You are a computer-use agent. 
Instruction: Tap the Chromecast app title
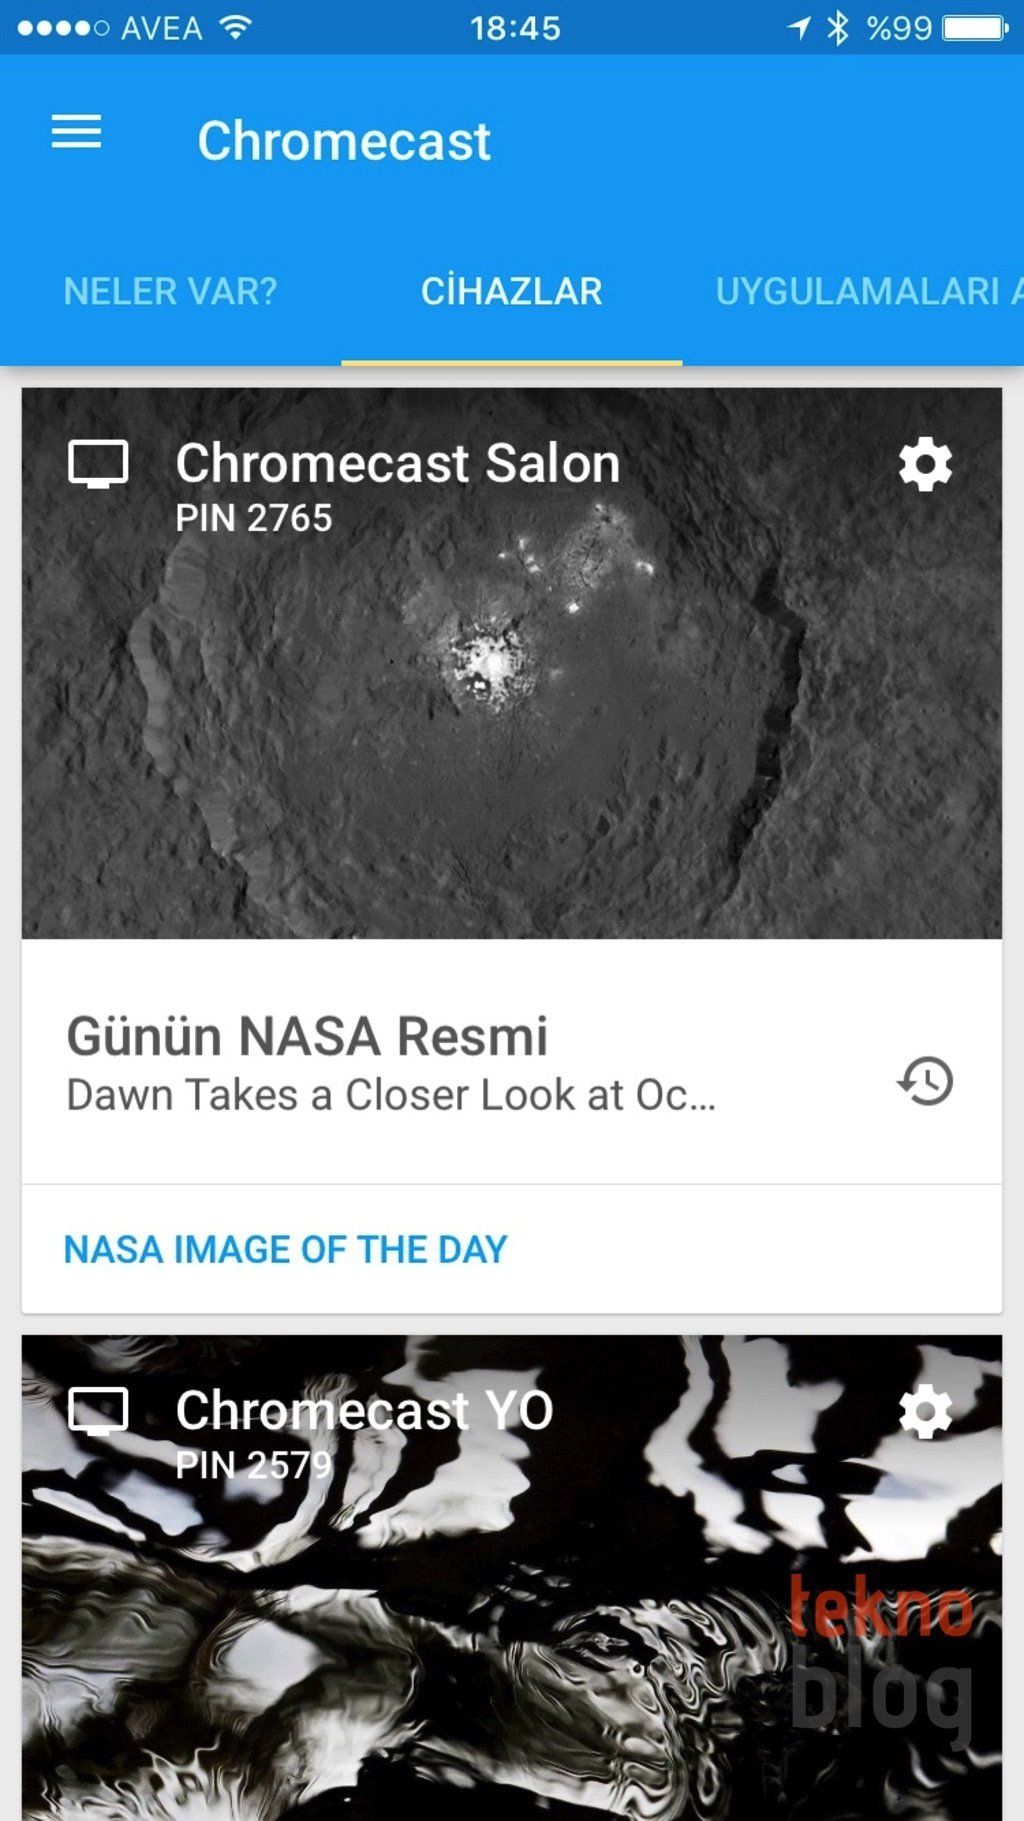344,140
